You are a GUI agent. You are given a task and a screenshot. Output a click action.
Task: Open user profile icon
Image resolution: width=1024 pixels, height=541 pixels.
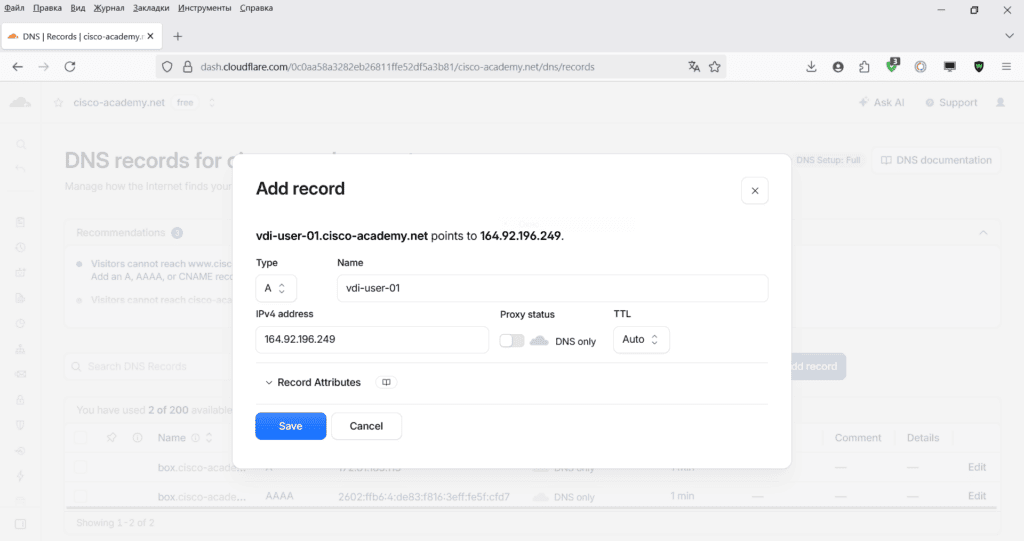click(x=1000, y=103)
